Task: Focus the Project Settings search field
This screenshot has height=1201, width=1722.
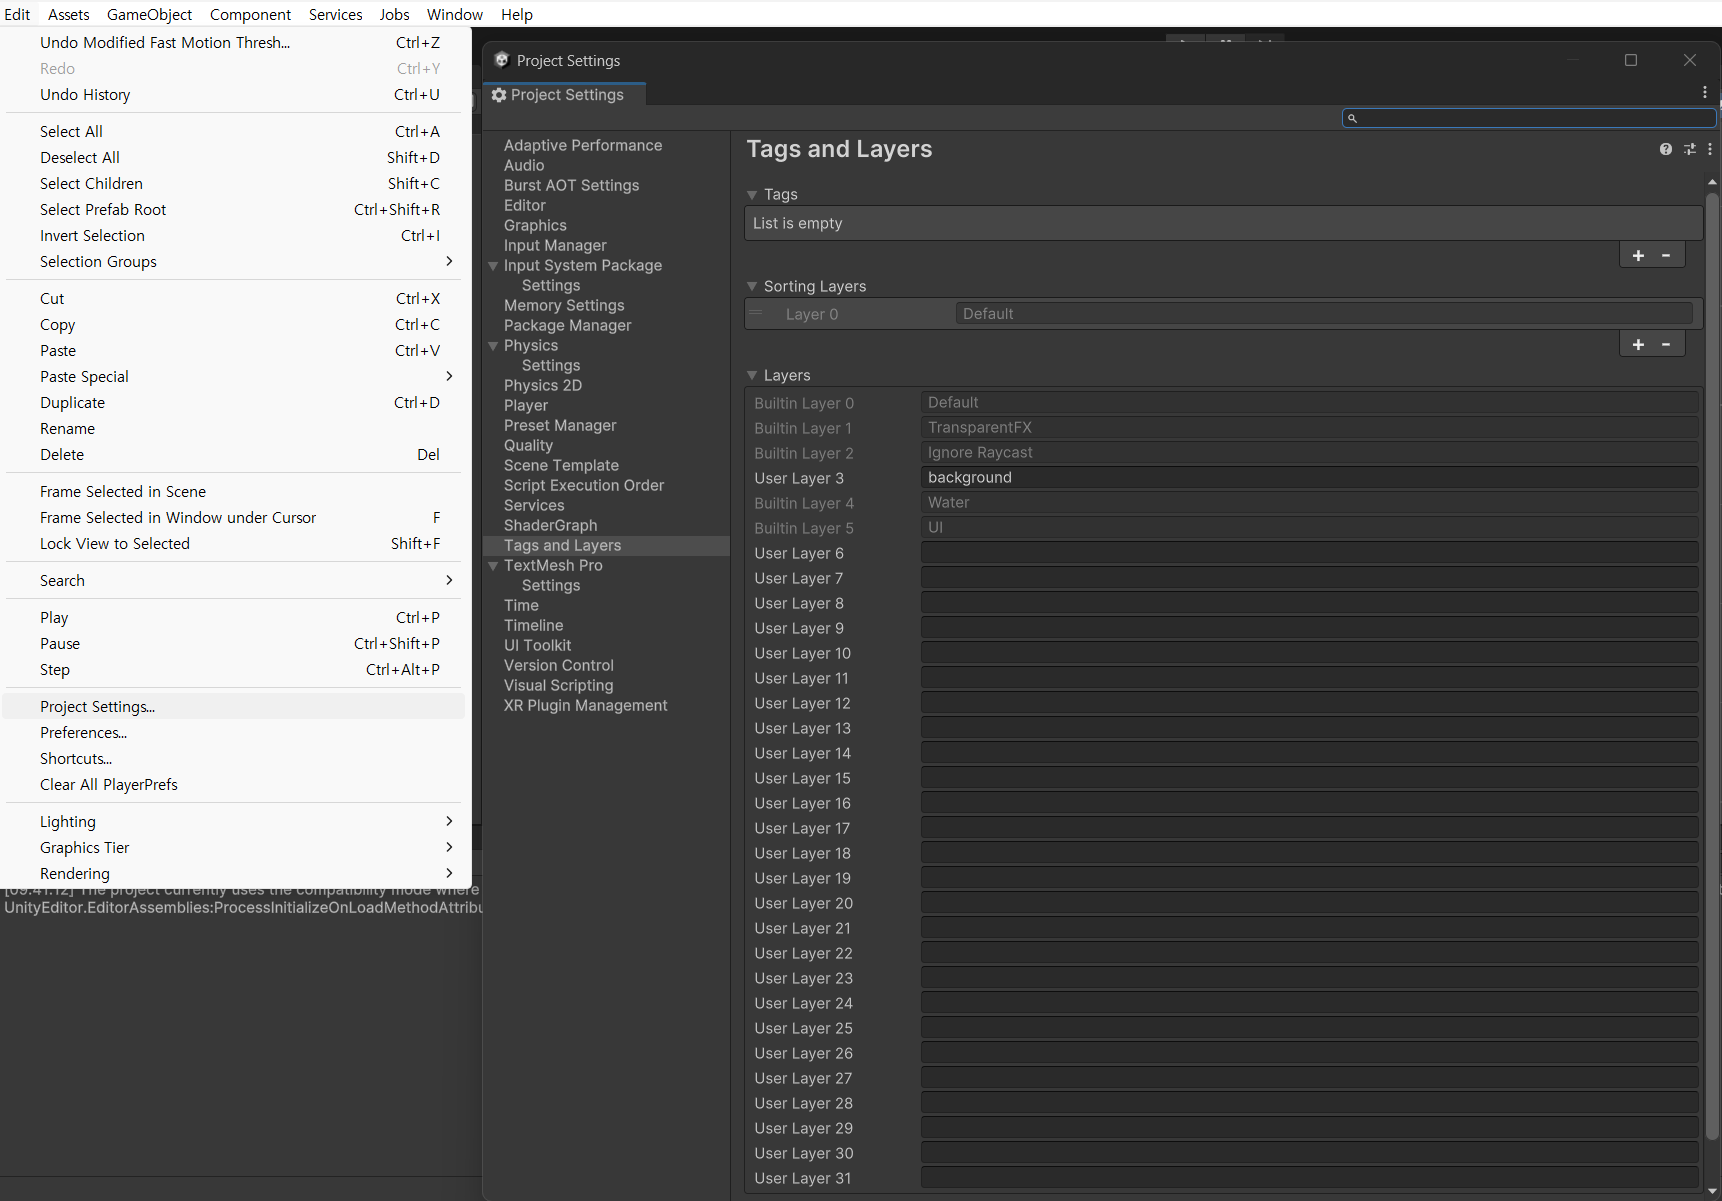Action: point(1529,118)
